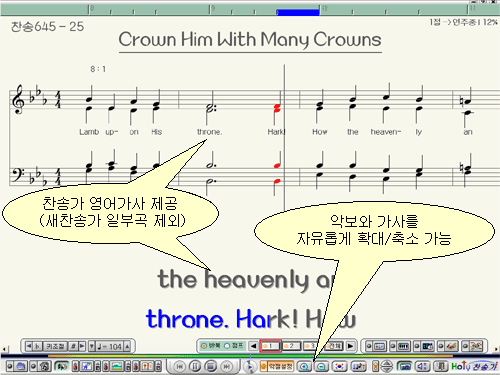This screenshot has height=375, width=500.
Task: Click the volume speaker icon at bottom right
Action: [x=422, y=366]
